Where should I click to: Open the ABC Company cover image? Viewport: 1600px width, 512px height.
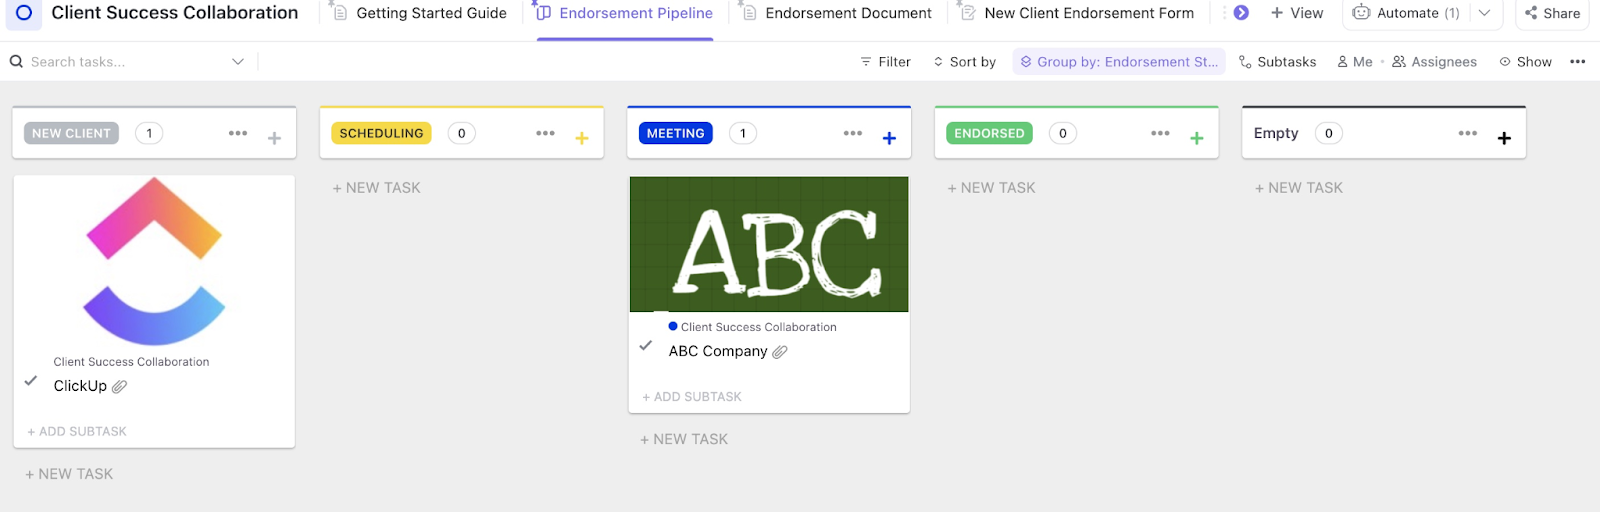769,244
